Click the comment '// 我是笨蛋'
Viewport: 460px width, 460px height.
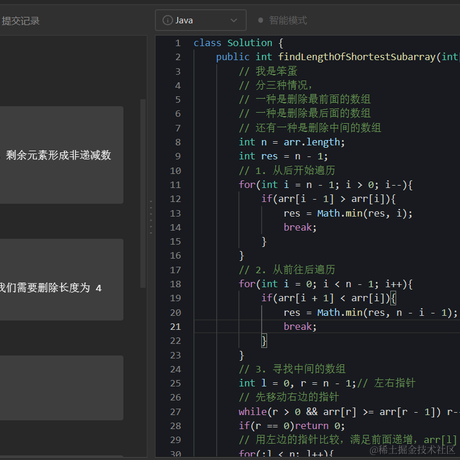click(x=268, y=71)
